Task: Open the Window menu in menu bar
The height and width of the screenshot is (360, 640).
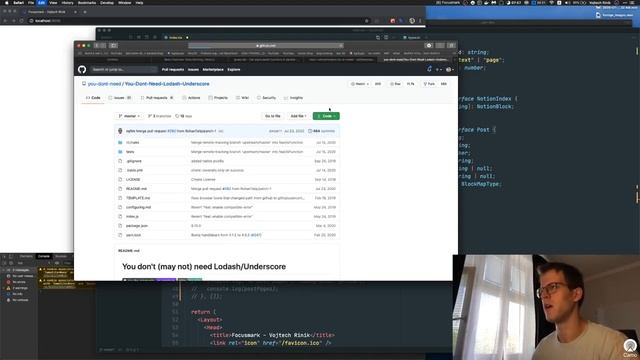Action: [x=124, y=2]
